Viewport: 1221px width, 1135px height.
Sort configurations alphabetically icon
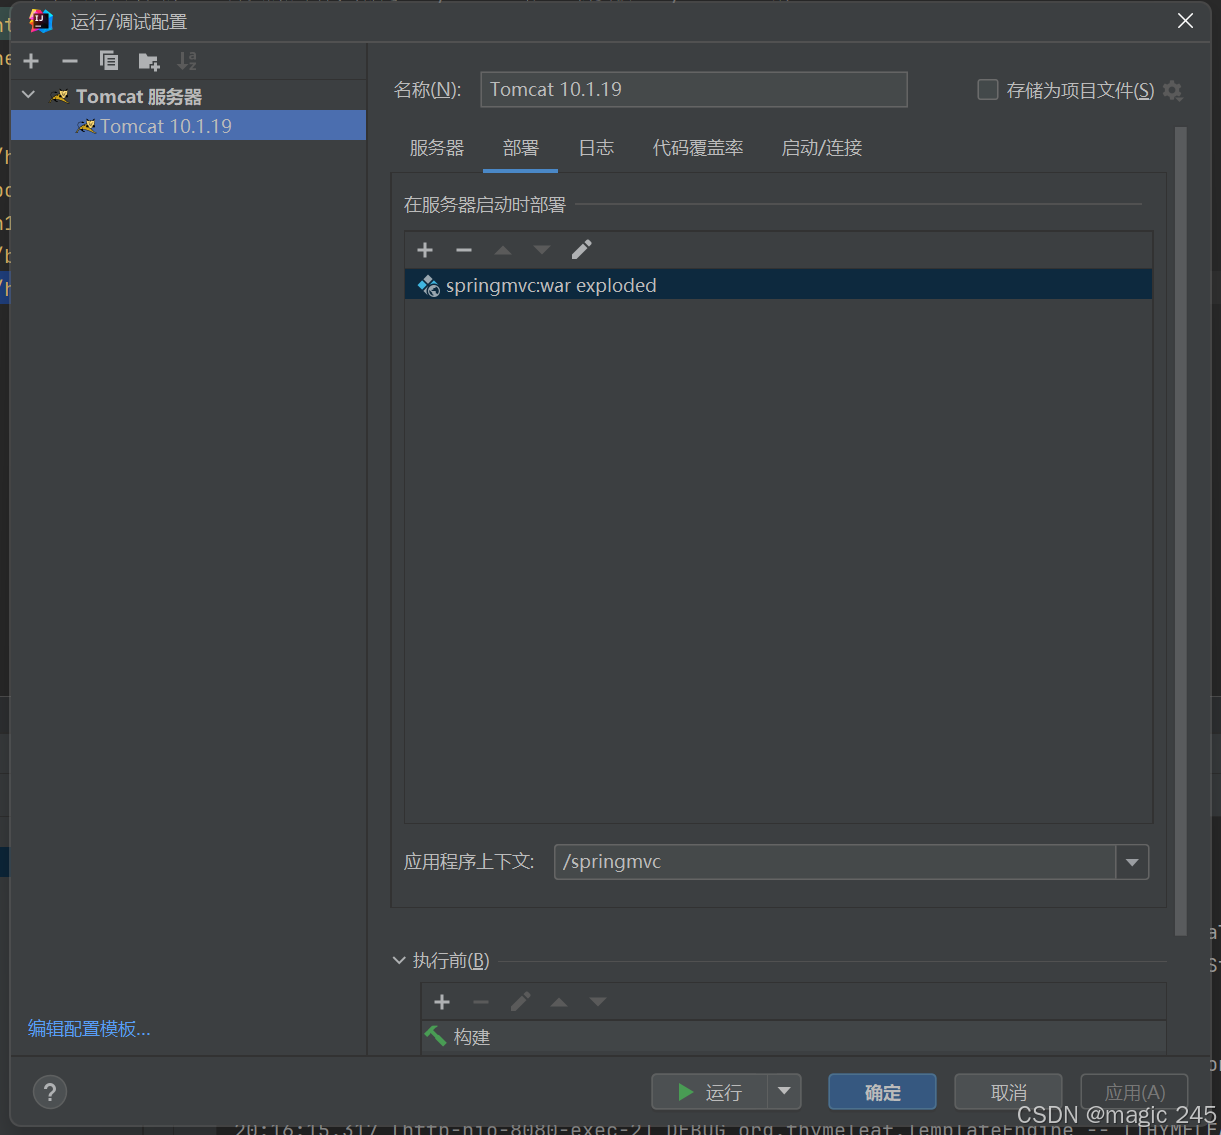pos(187,61)
